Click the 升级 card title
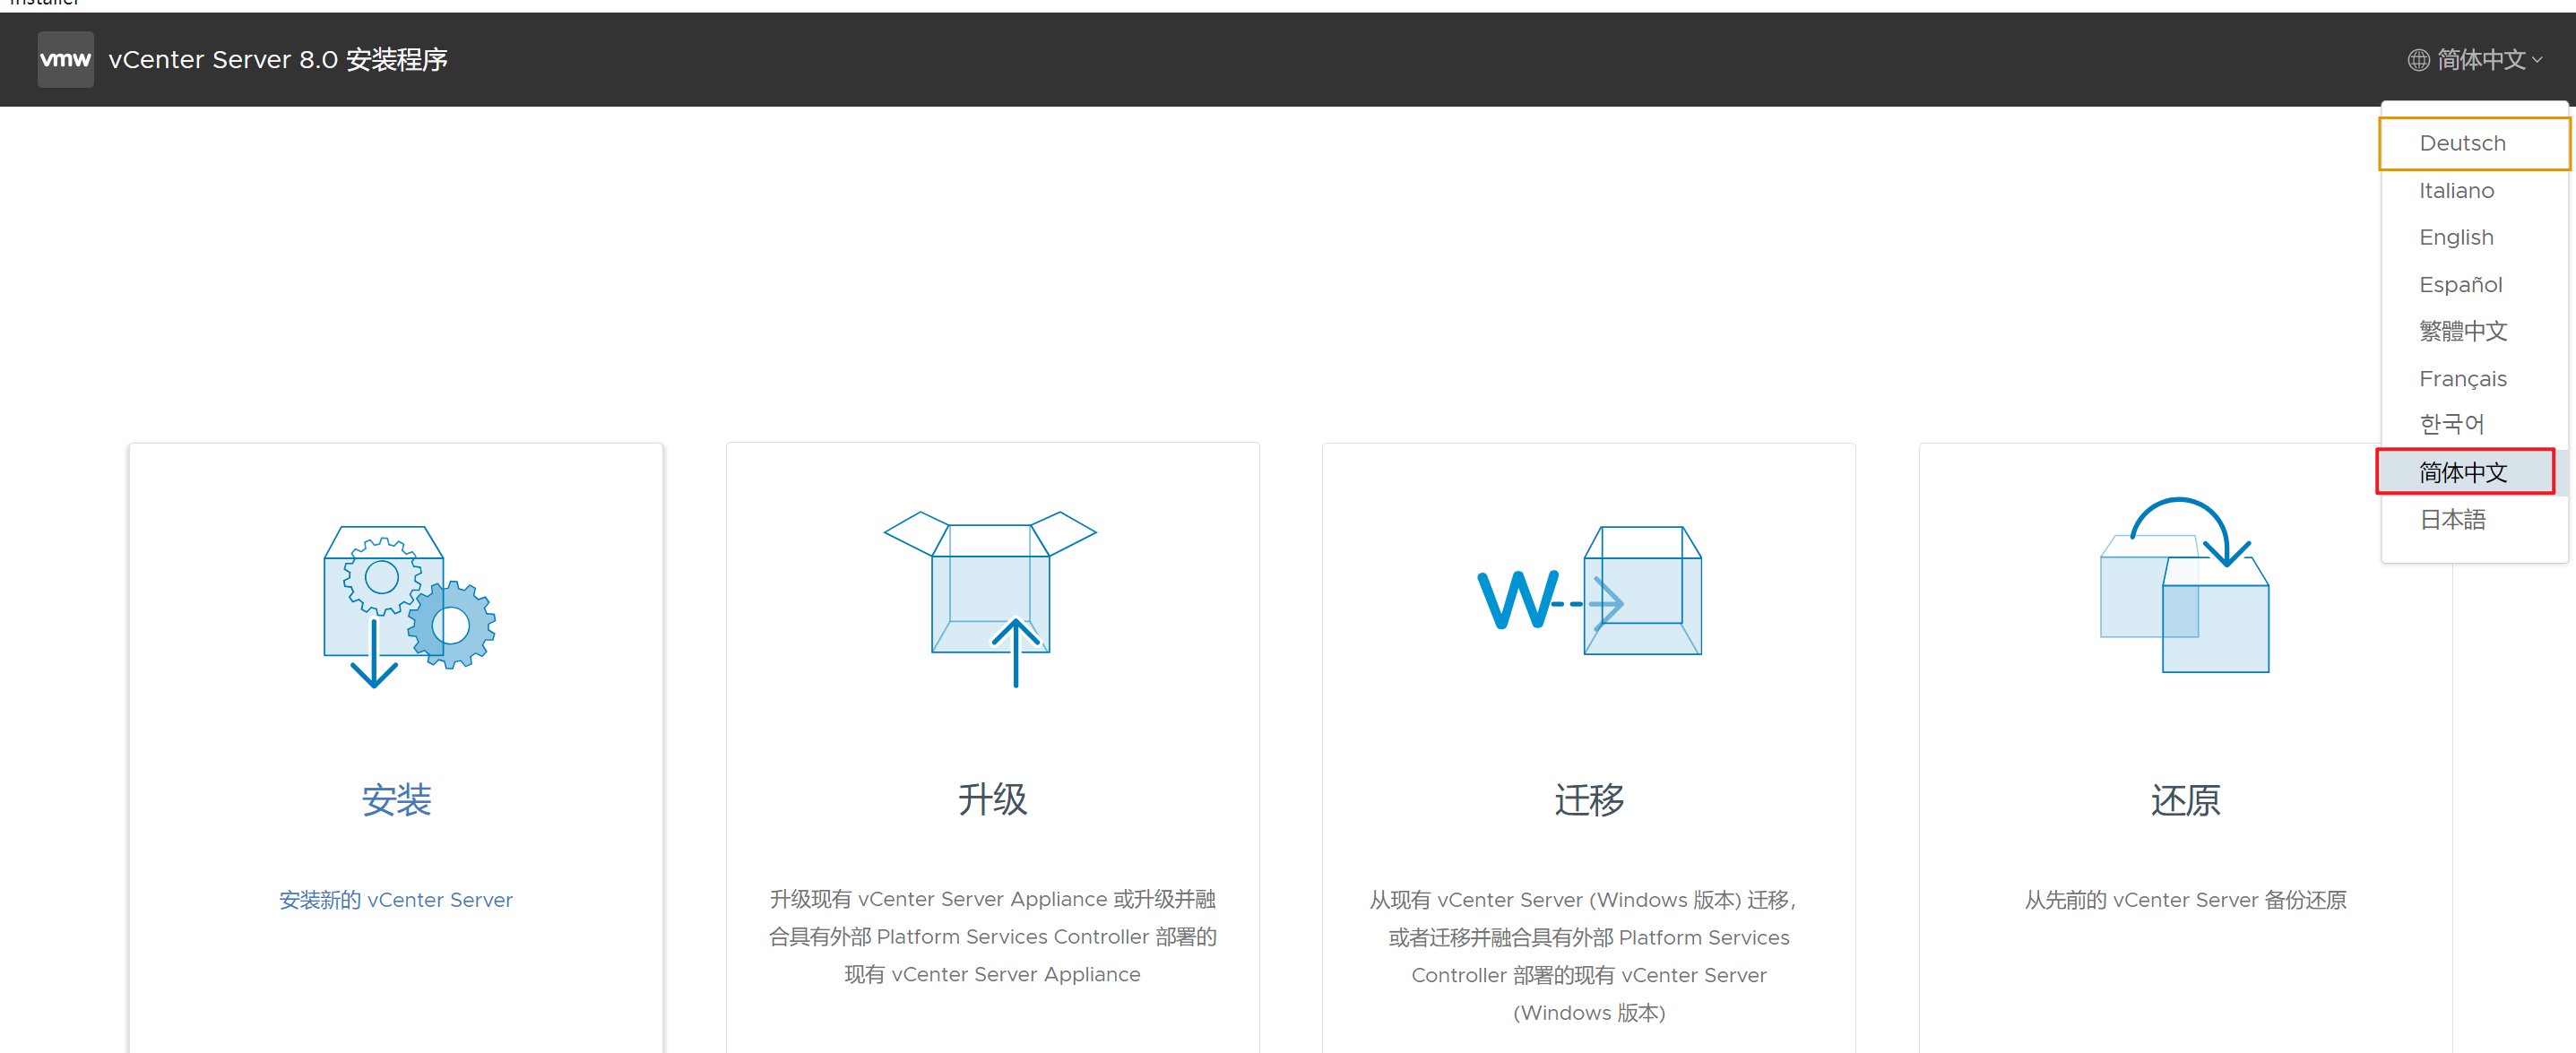This screenshot has width=2576, height=1053. [x=992, y=800]
